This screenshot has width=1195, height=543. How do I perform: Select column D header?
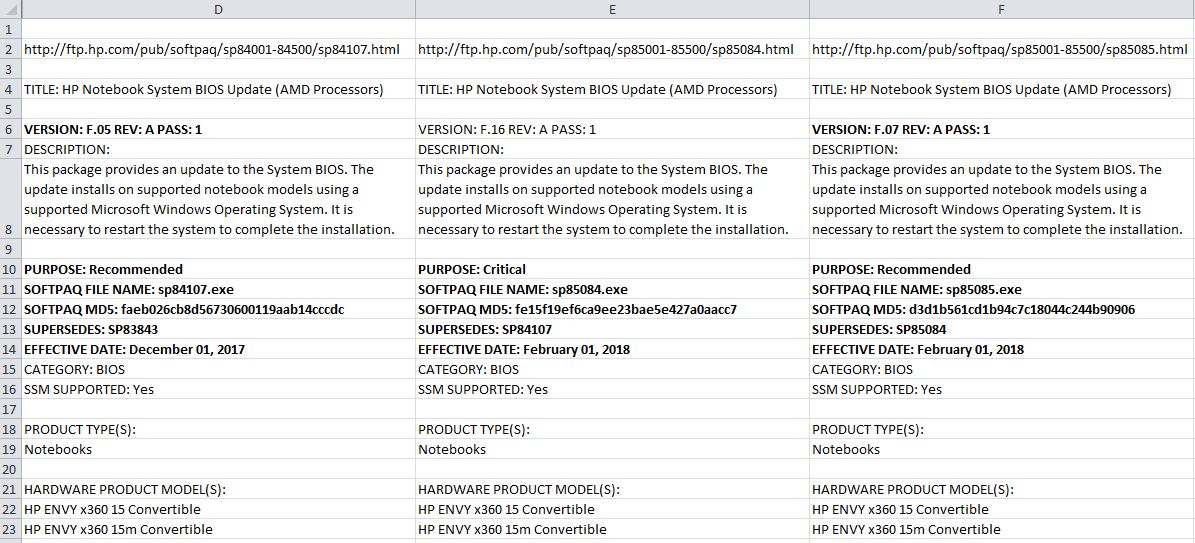(x=217, y=9)
